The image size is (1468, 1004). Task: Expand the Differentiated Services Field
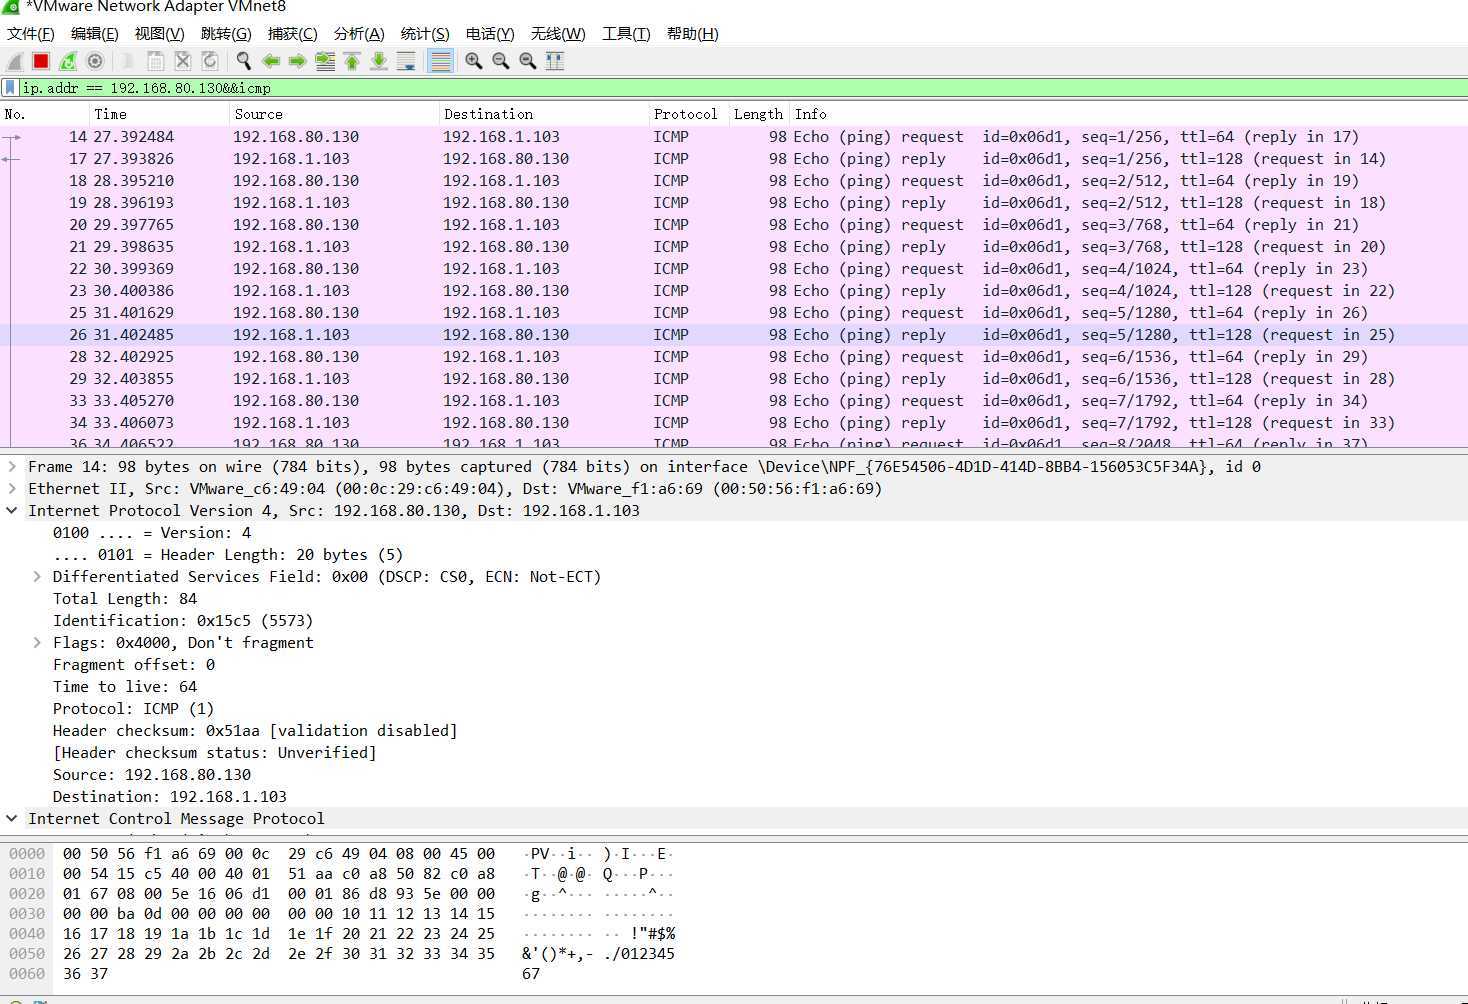tap(37, 576)
